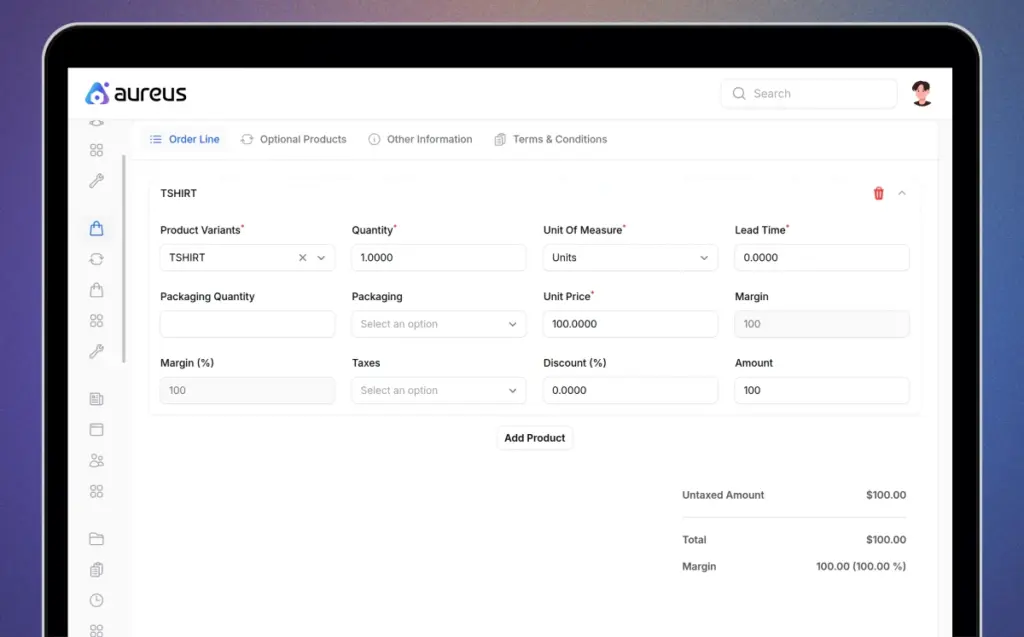The image size is (1024, 637).
Task: Open the sidebar newspaper icon
Action: 97,399
